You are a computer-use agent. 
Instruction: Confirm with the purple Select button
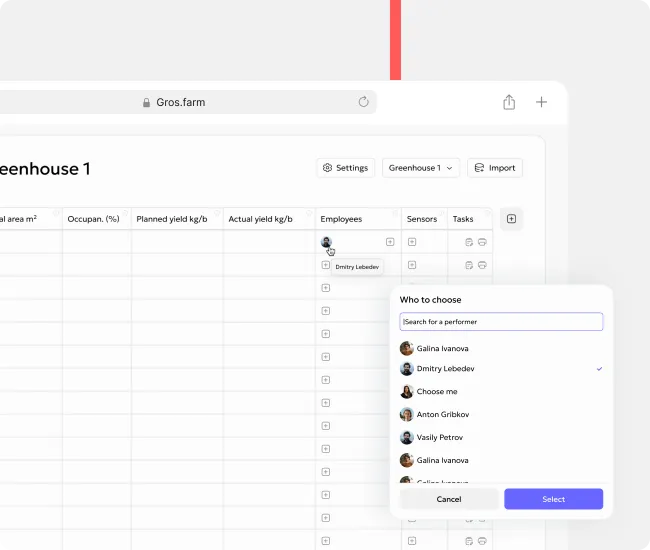pyautogui.click(x=553, y=499)
